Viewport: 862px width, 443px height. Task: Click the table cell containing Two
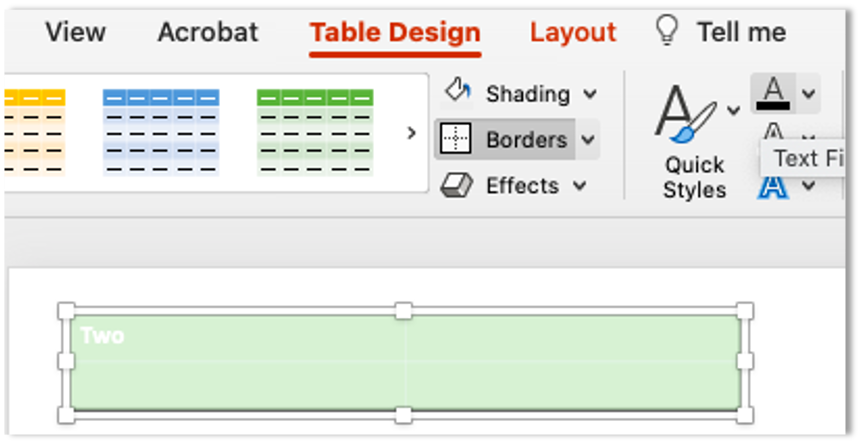[236, 337]
